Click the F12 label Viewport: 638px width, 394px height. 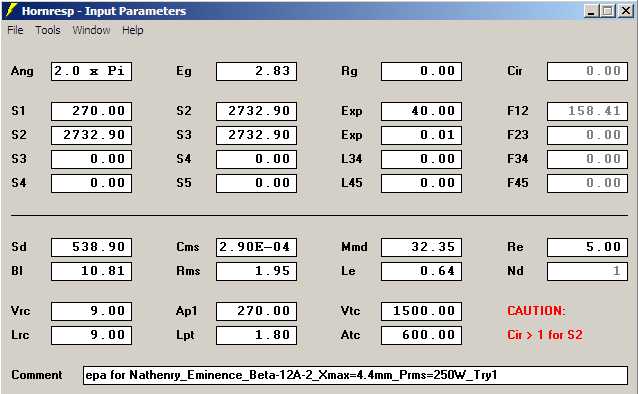click(x=518, y=111)
